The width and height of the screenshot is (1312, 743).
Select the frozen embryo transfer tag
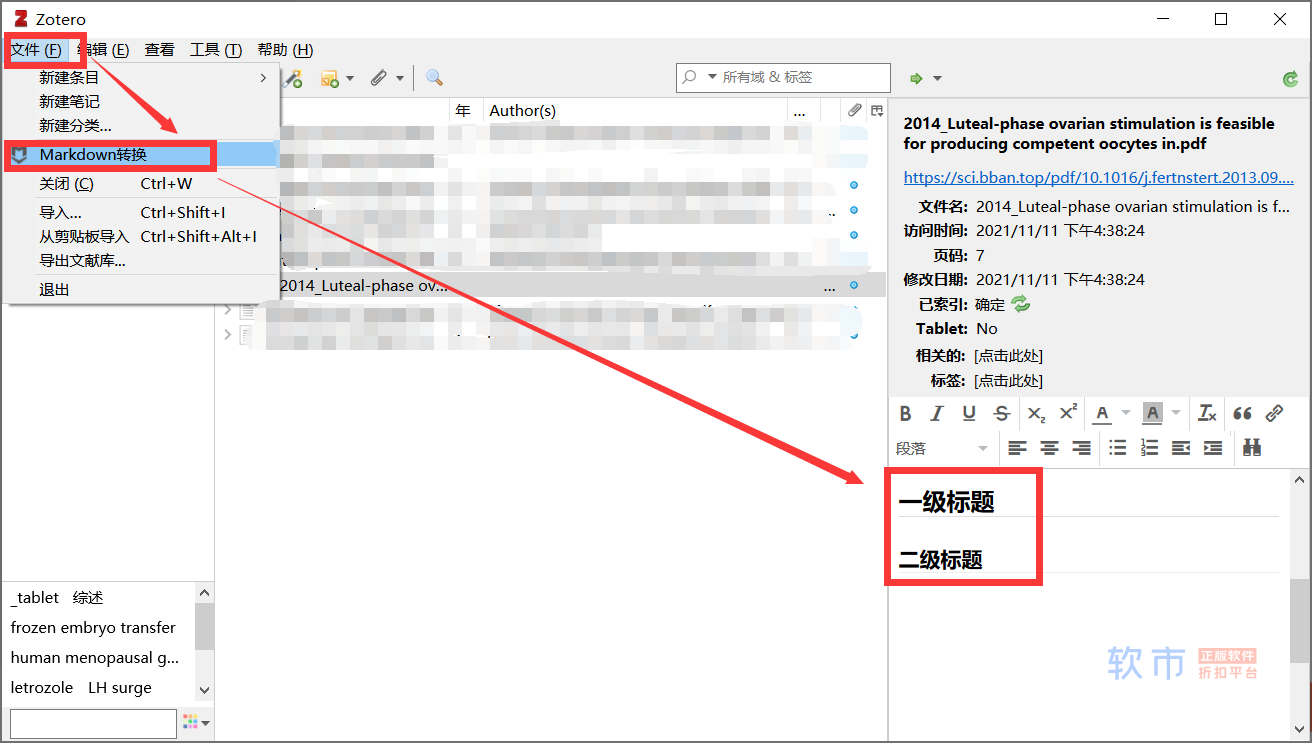(x=93, y=628)
